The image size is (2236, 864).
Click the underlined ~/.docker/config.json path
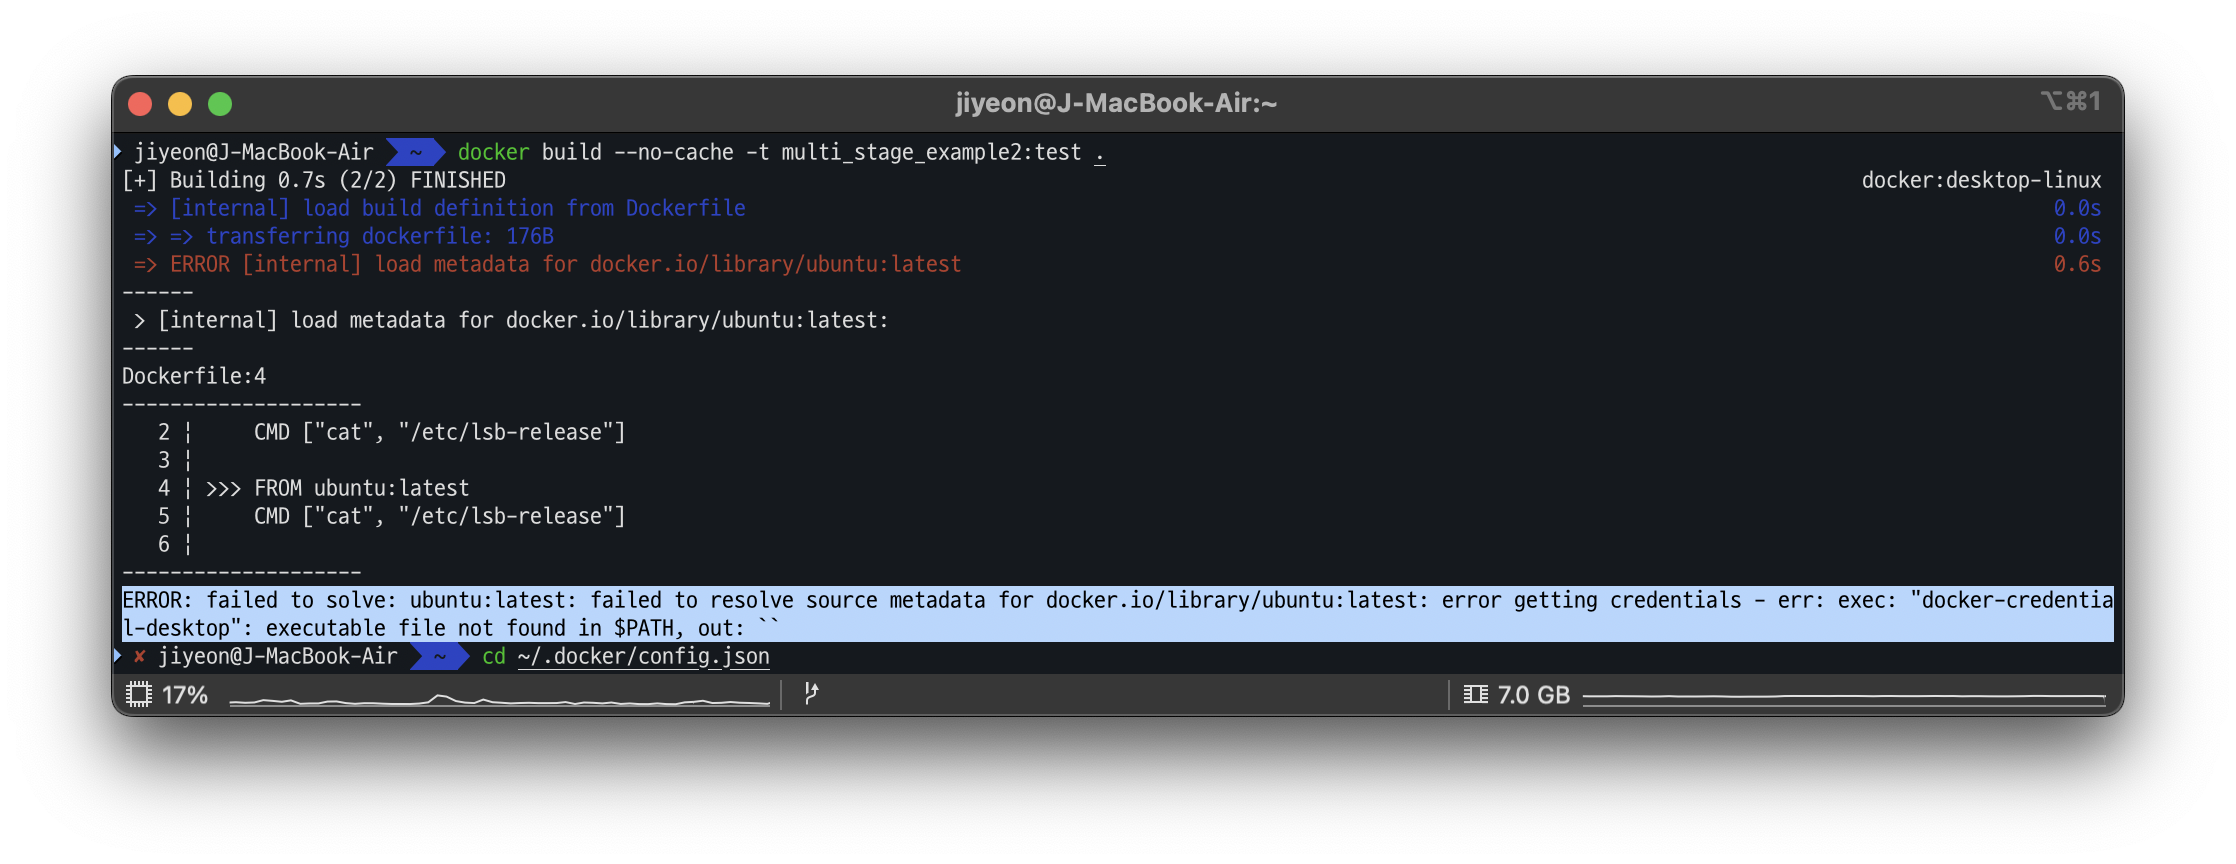644,657
